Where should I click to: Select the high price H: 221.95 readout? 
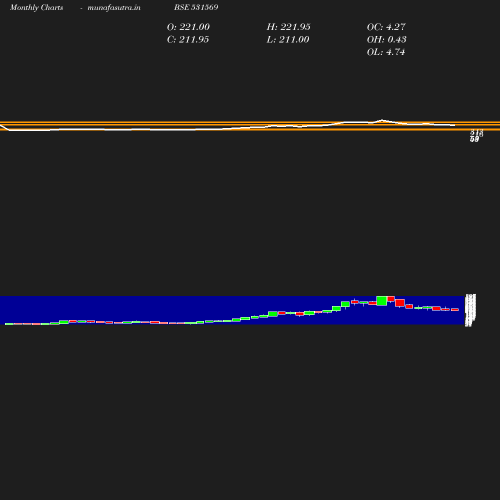point(288,27)
